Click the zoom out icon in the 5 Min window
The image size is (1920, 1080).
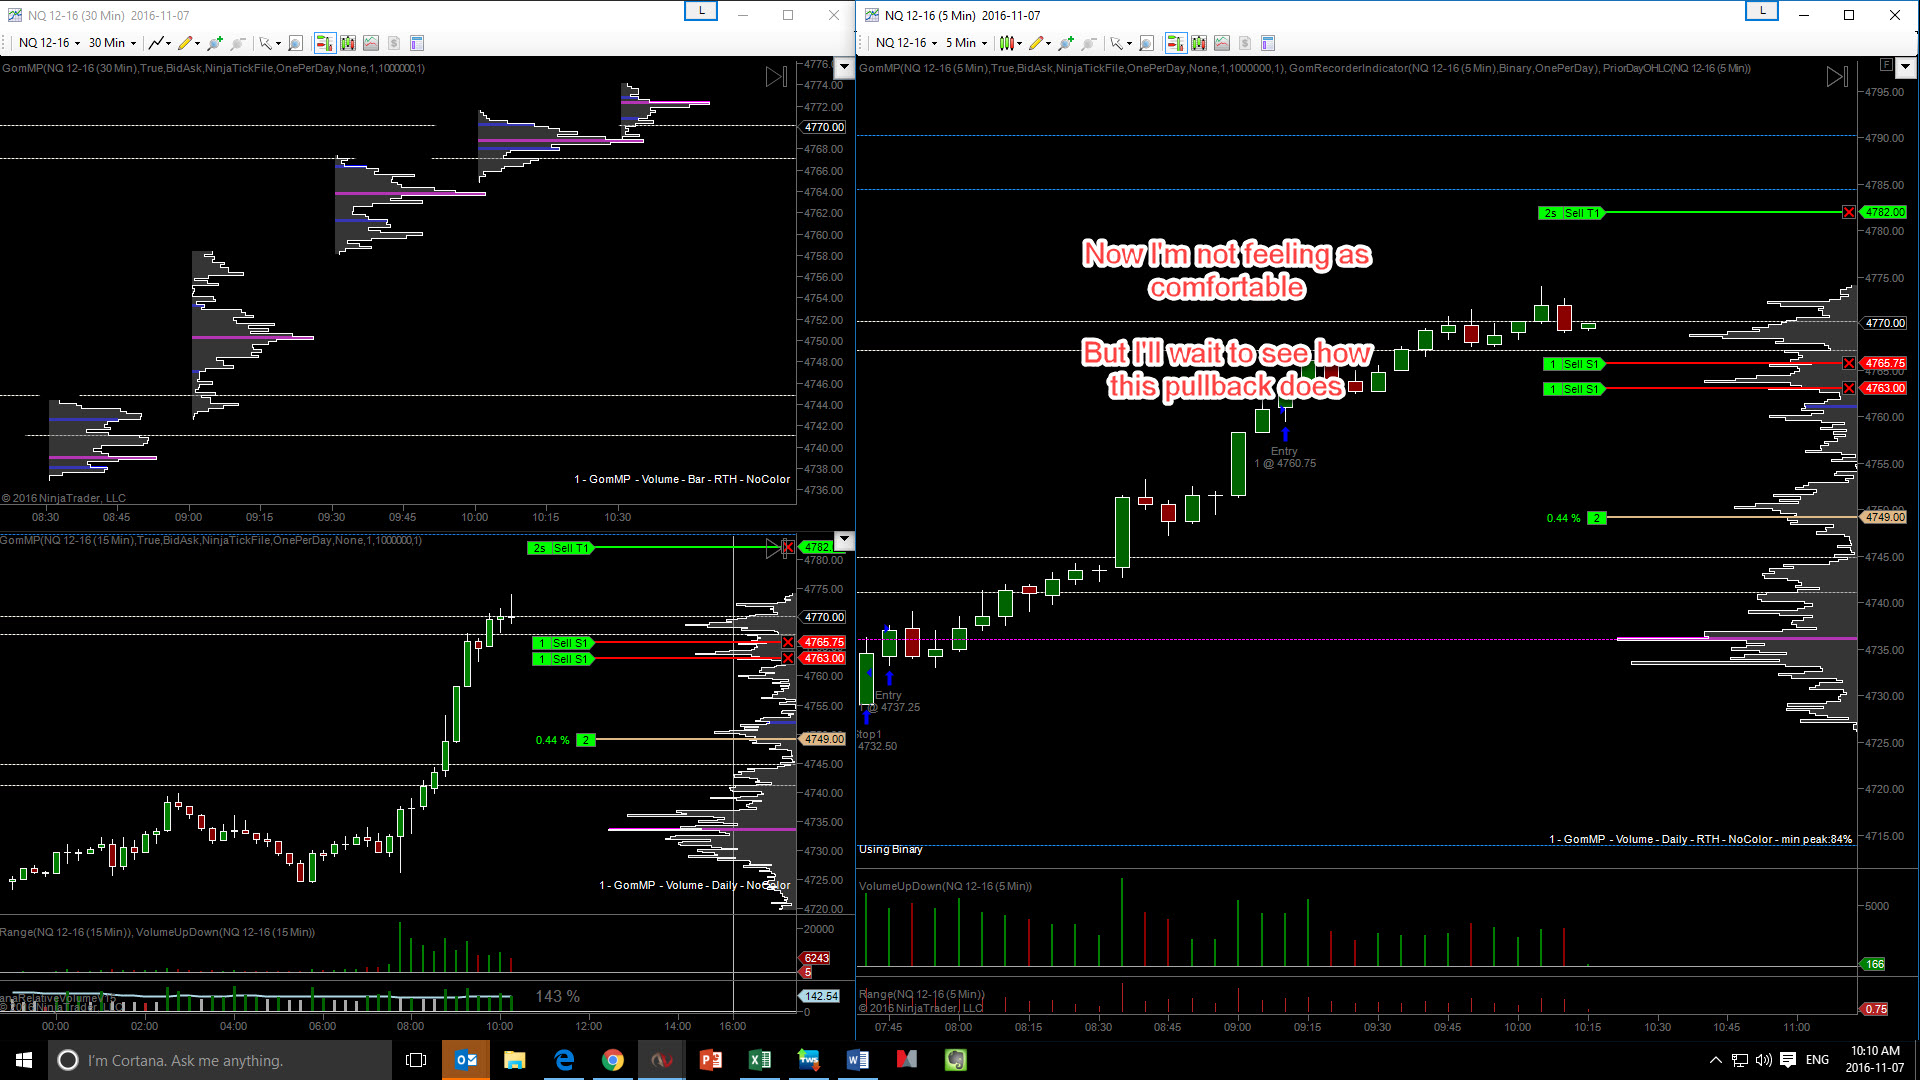(x=1089, y=43)
